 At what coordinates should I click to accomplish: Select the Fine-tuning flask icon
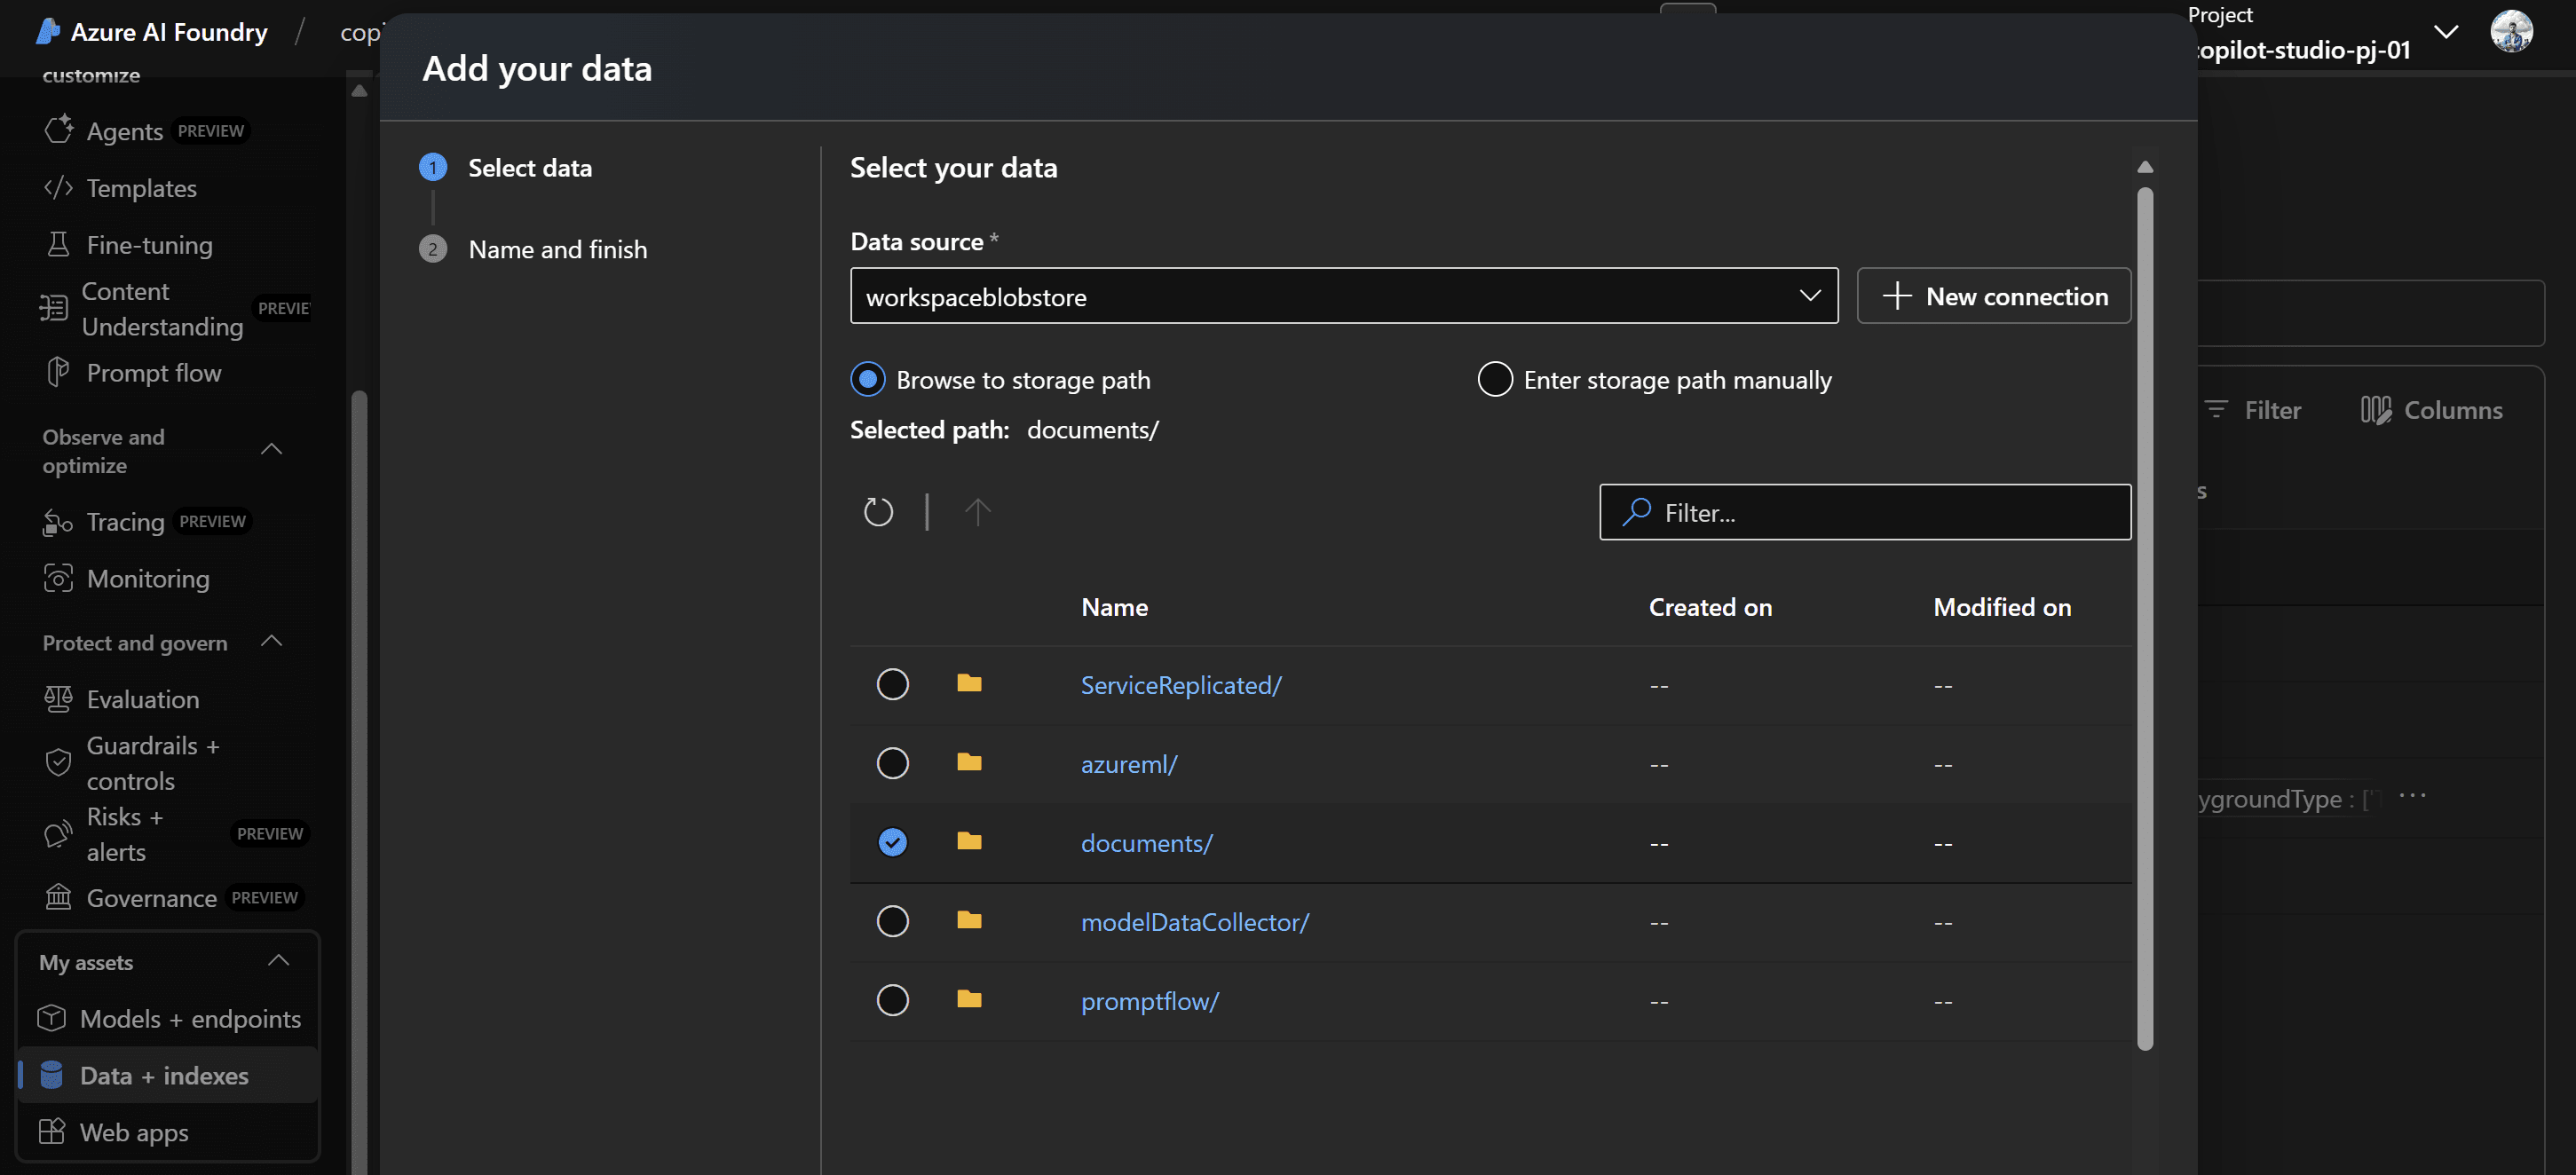tap(59, 244)
